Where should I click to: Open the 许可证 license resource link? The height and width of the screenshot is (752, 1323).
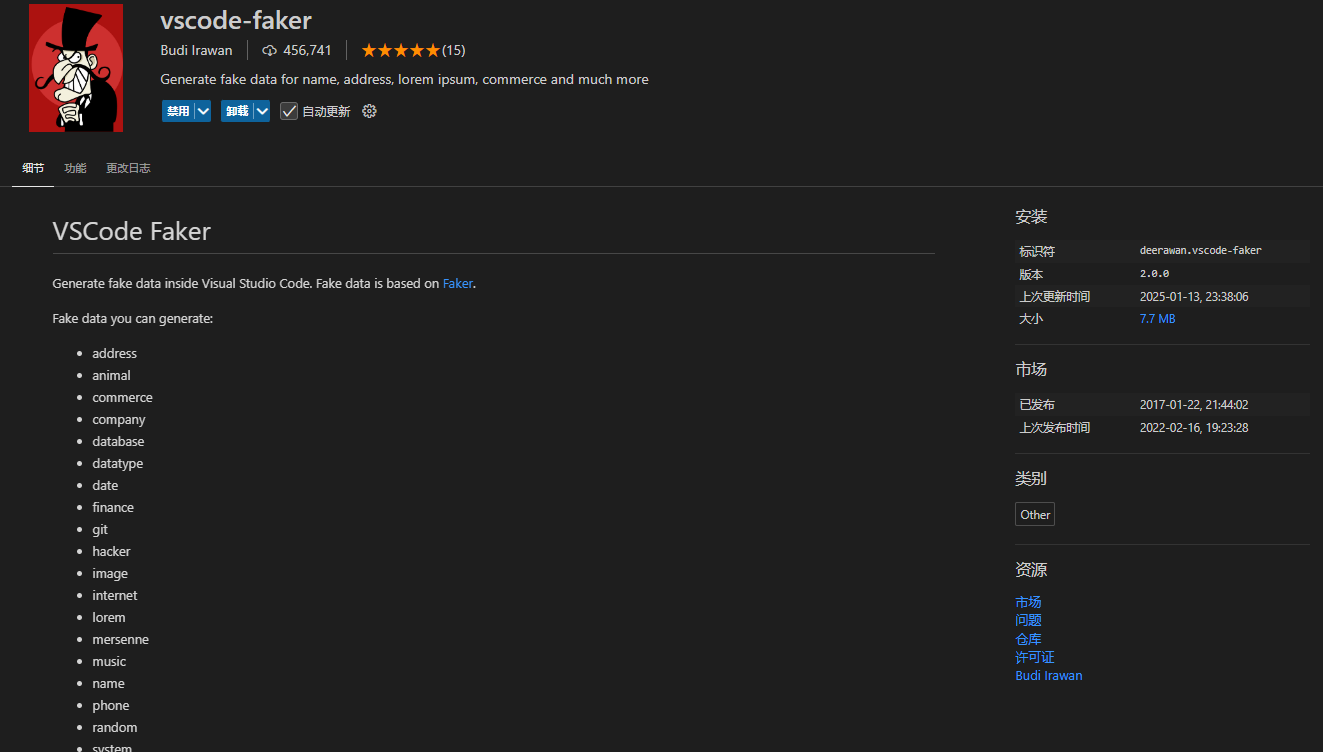[x=1035, y=657]
